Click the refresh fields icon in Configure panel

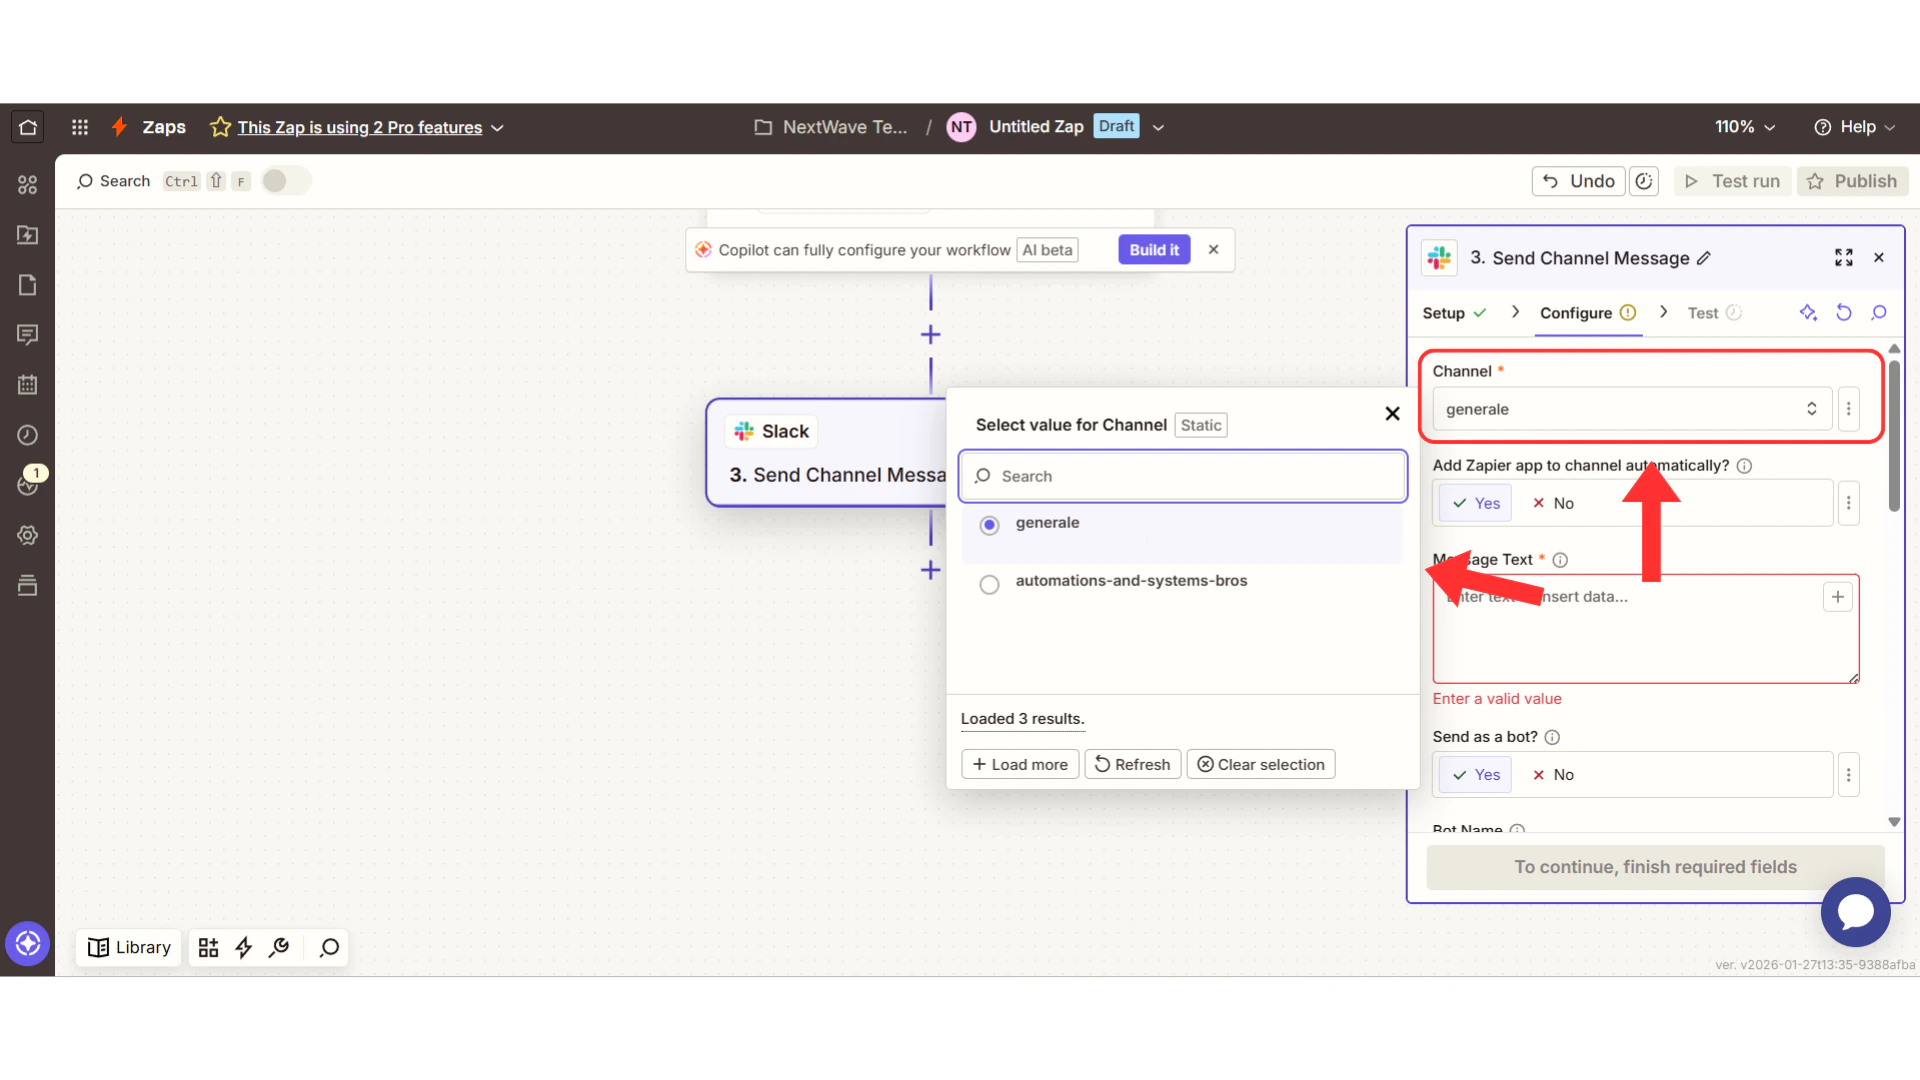click(1844, 312)
